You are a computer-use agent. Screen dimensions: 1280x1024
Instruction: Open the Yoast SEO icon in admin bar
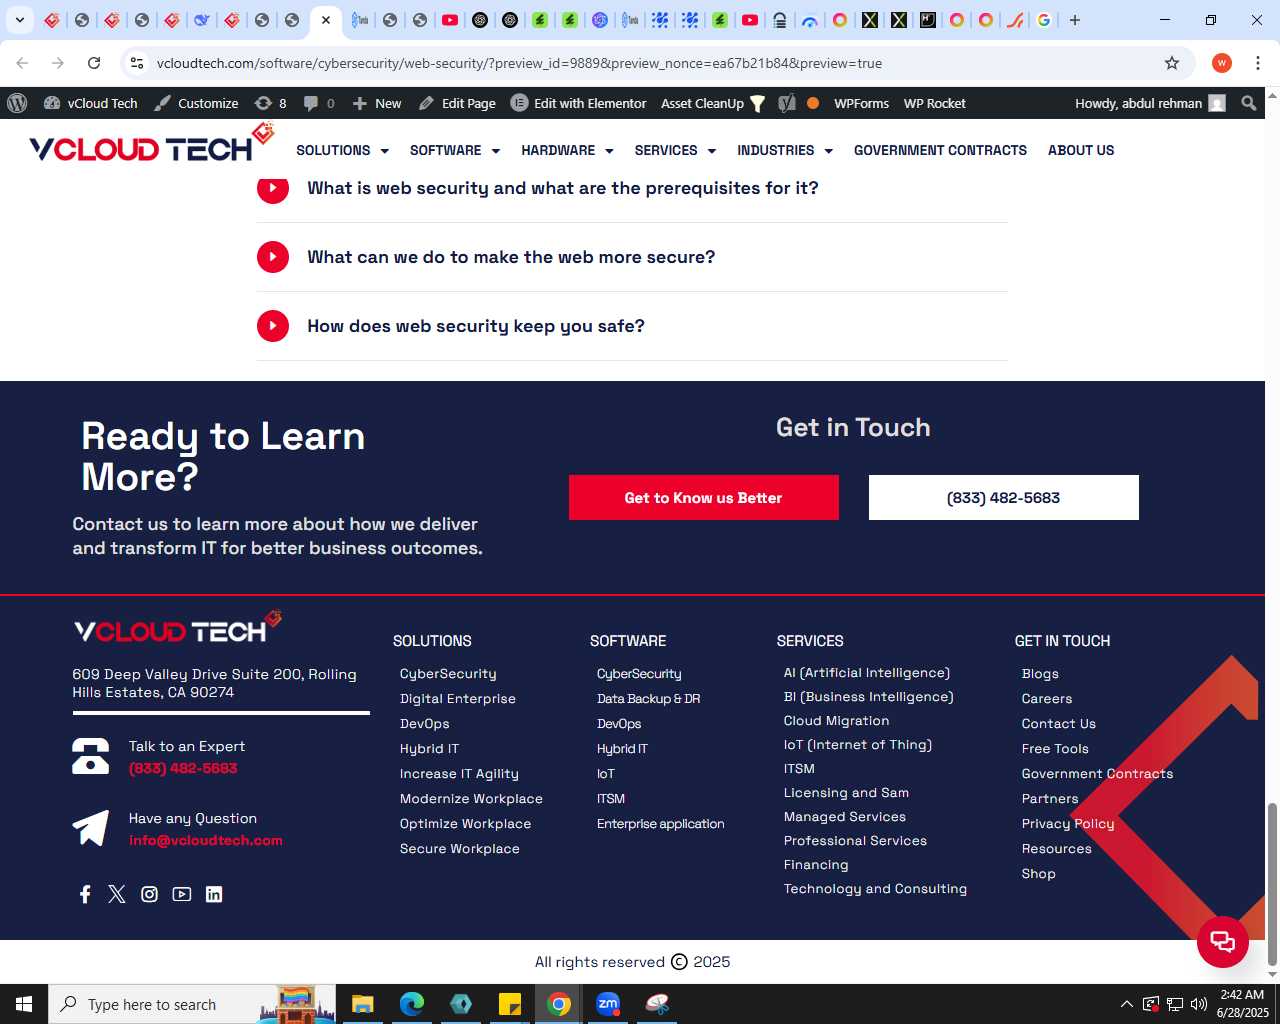787,103
